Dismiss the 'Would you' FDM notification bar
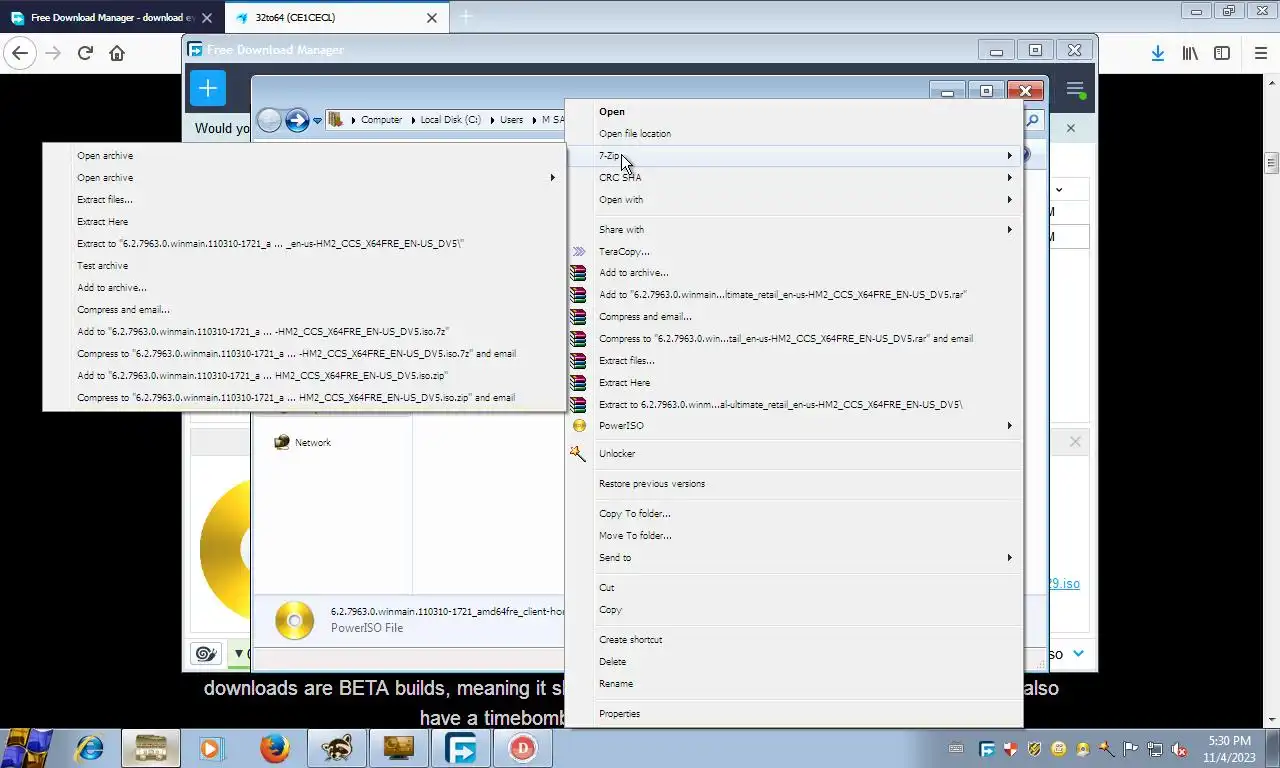This screenshot has height=768, width=1280. (x=1071, y=128)
